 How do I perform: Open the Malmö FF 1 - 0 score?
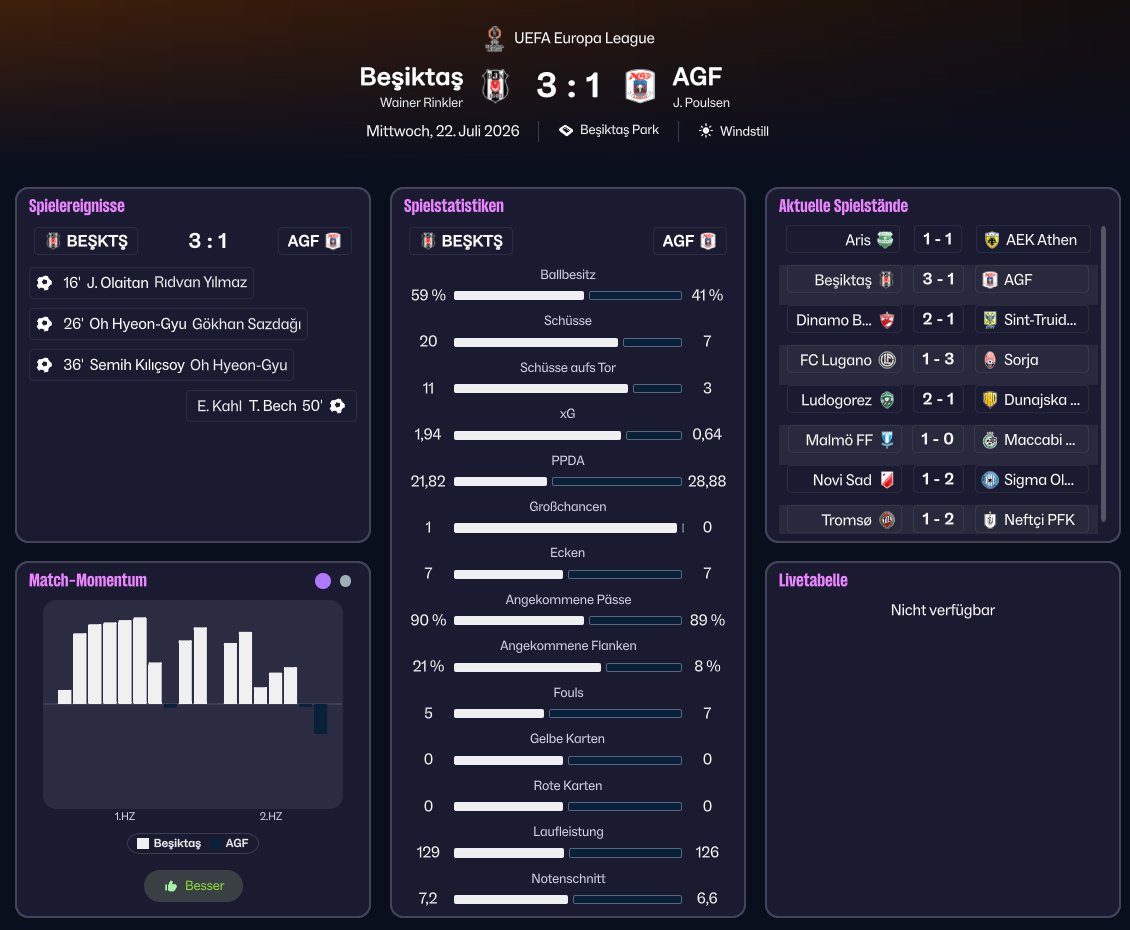click(938, 439)
